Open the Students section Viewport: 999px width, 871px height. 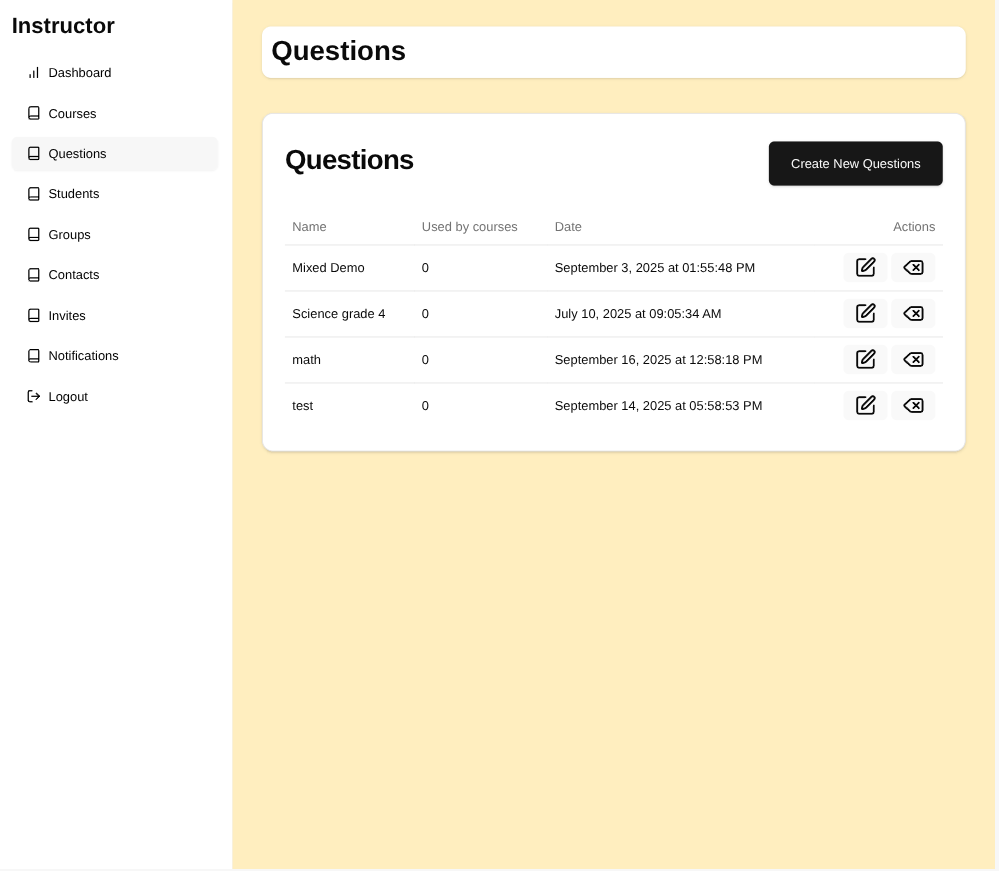coord(115,194)
